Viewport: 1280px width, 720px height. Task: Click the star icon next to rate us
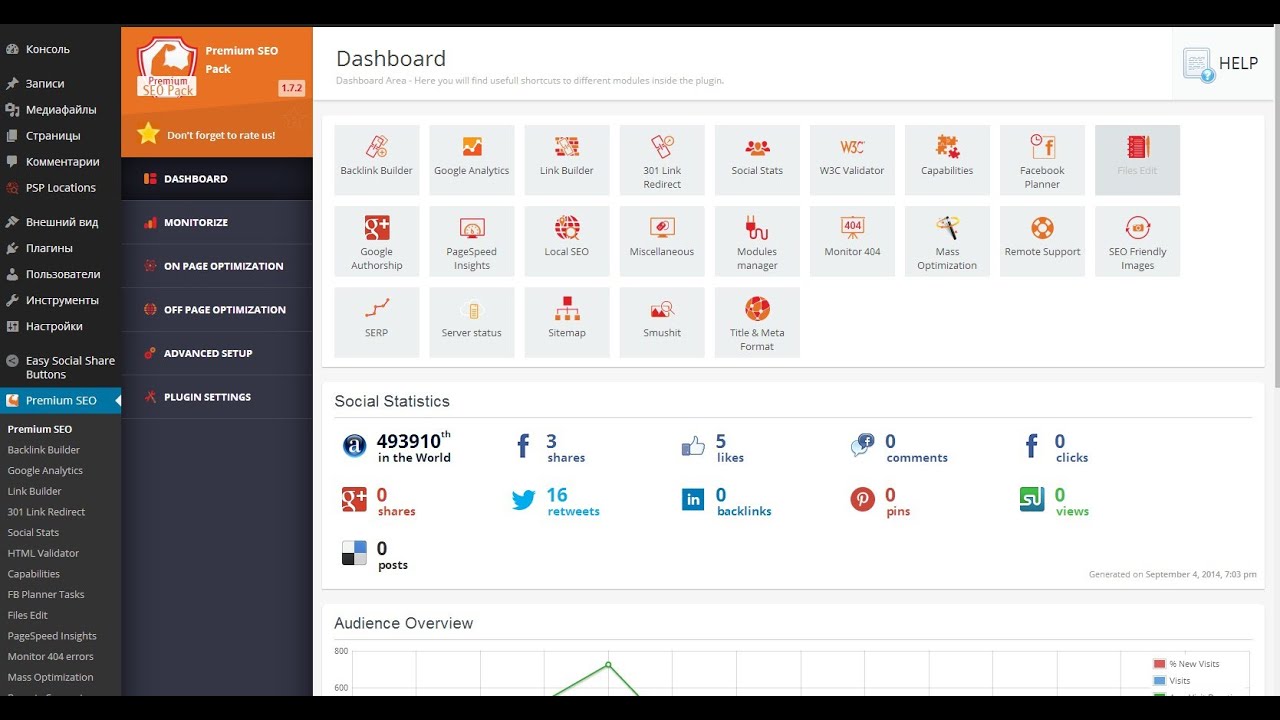click(149, 134)
